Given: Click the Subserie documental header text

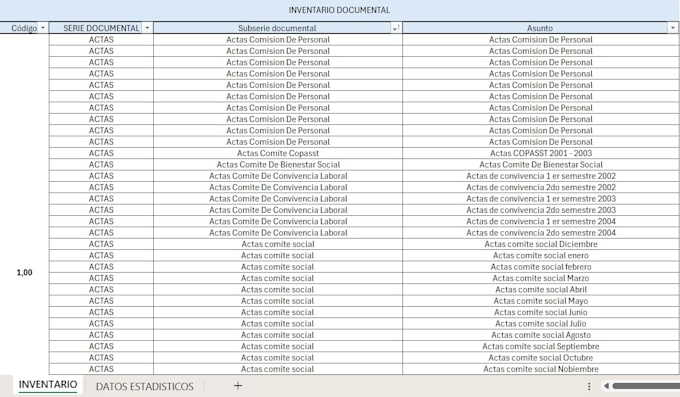Looking at the screenshot, I should 277,28.
